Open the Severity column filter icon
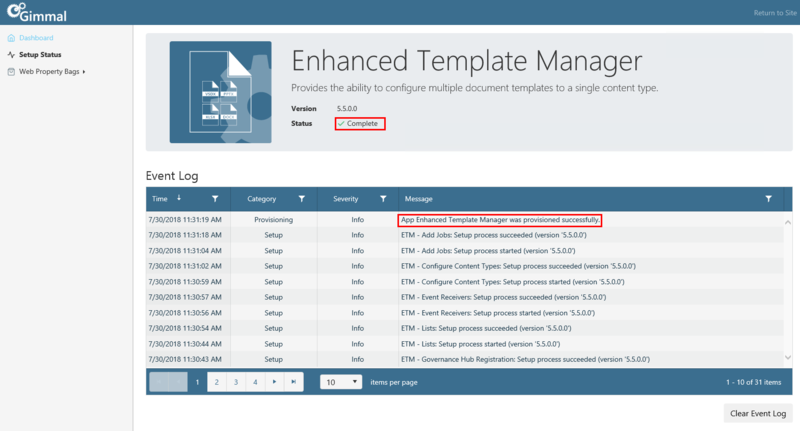This screenshot has width=800, height=431. (383, 199)
